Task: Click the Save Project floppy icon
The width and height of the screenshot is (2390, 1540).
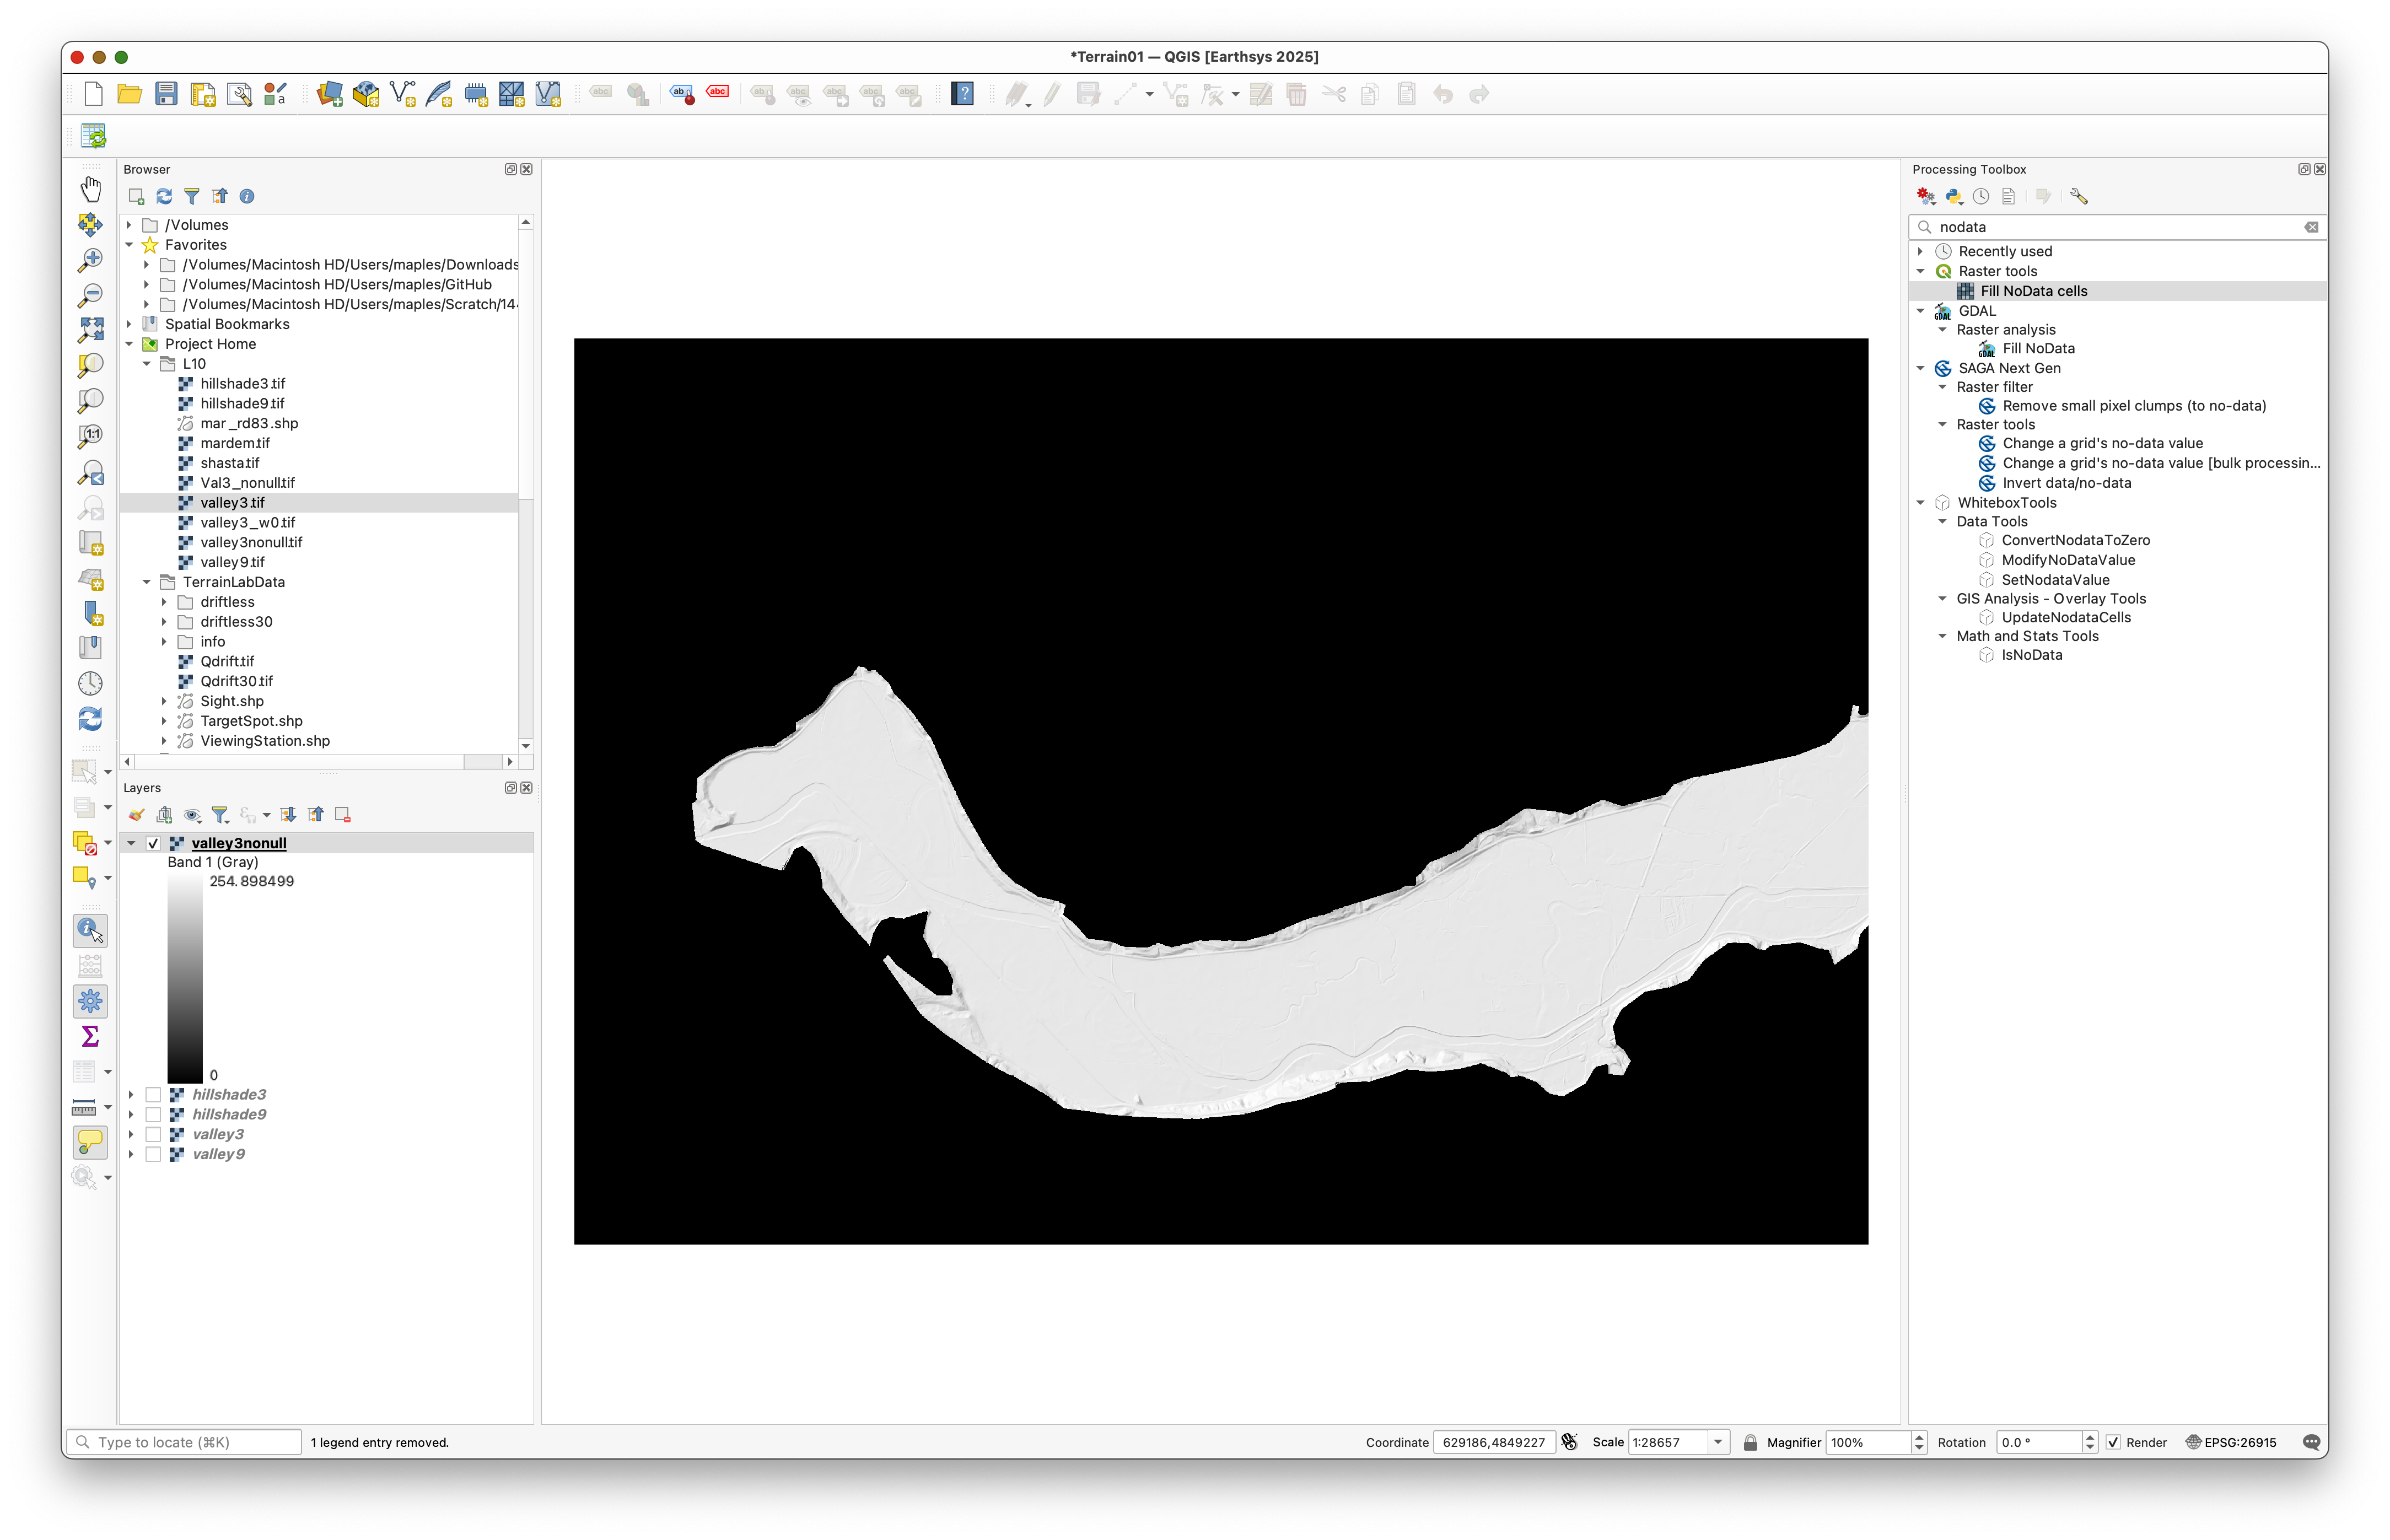Action: [166, 94]
